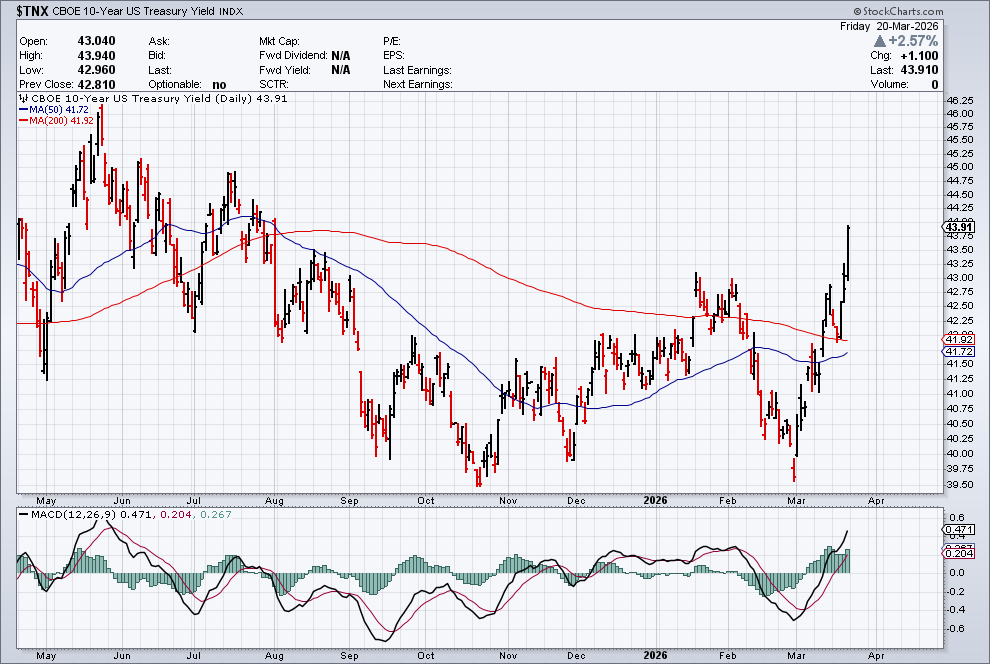Click the Fwd Yield N/A value

click(340, 70)
